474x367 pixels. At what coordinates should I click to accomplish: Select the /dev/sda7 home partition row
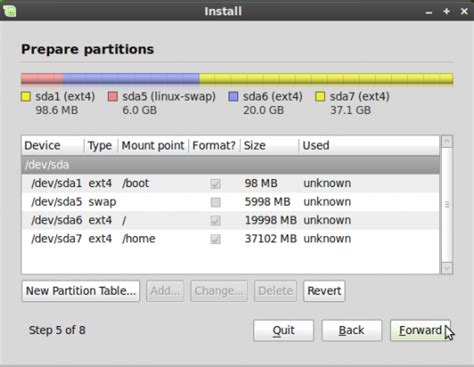tap(230, 239)
